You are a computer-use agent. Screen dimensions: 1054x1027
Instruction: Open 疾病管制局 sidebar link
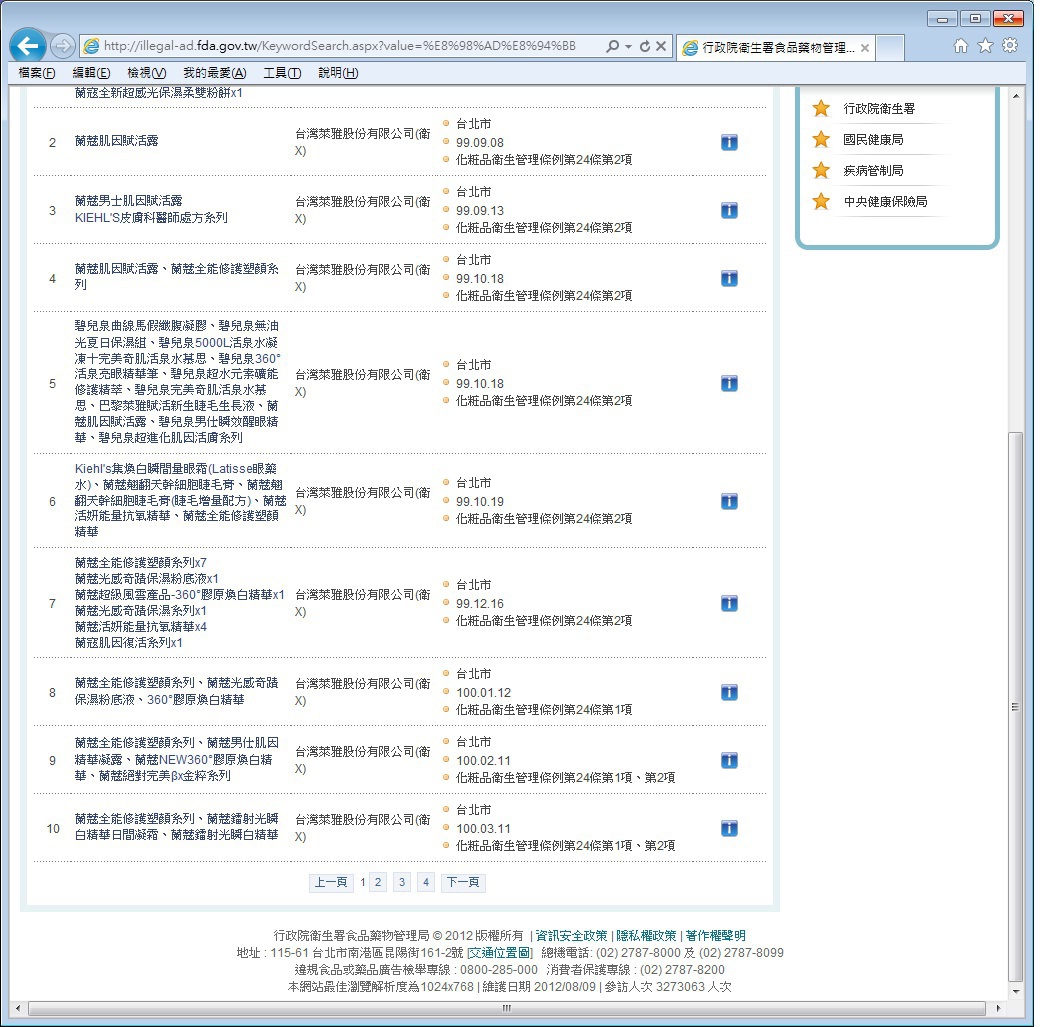pos(873,170)
